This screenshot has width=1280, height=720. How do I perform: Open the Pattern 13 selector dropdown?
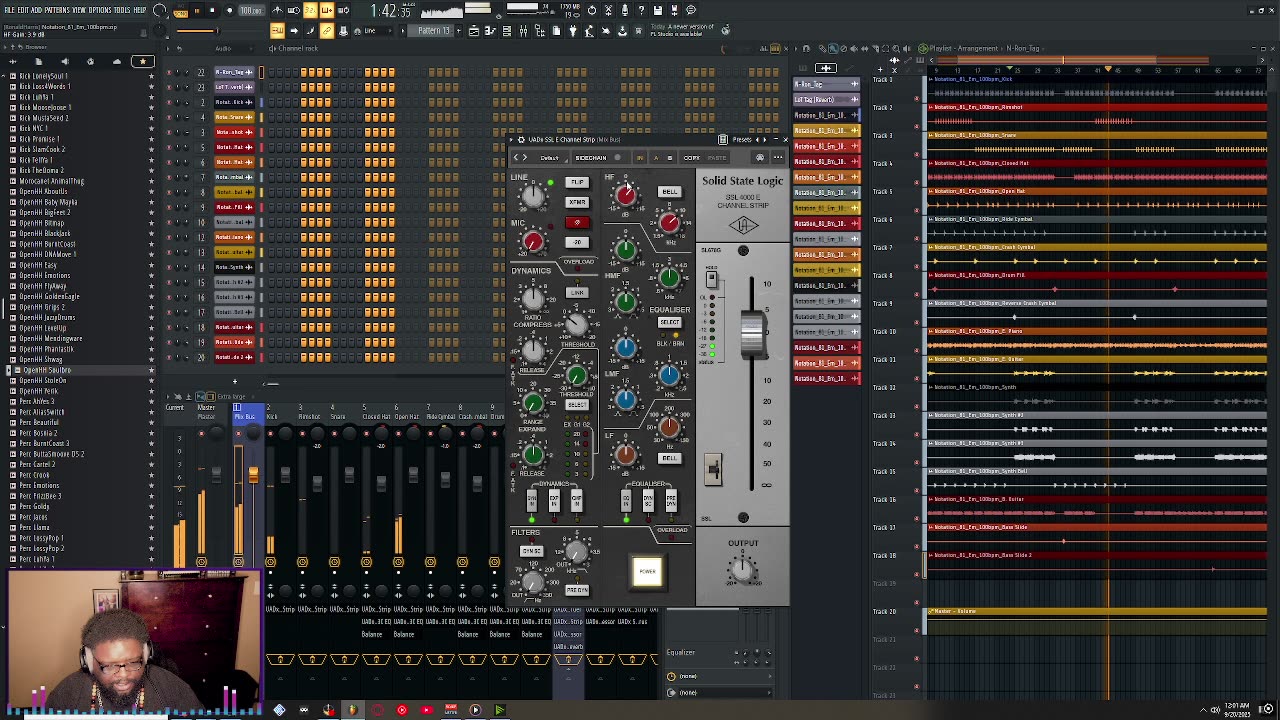[434, 31]
